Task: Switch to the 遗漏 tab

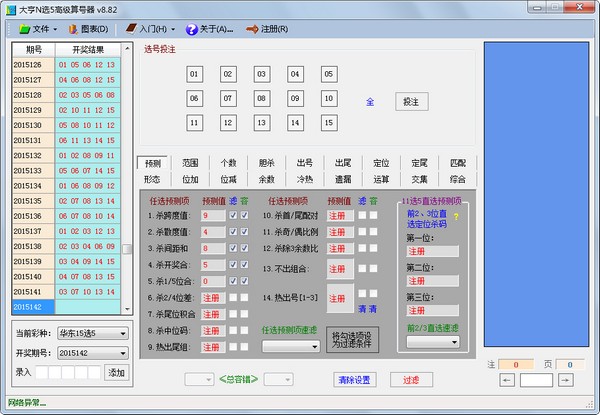Action: pos(343,179)
